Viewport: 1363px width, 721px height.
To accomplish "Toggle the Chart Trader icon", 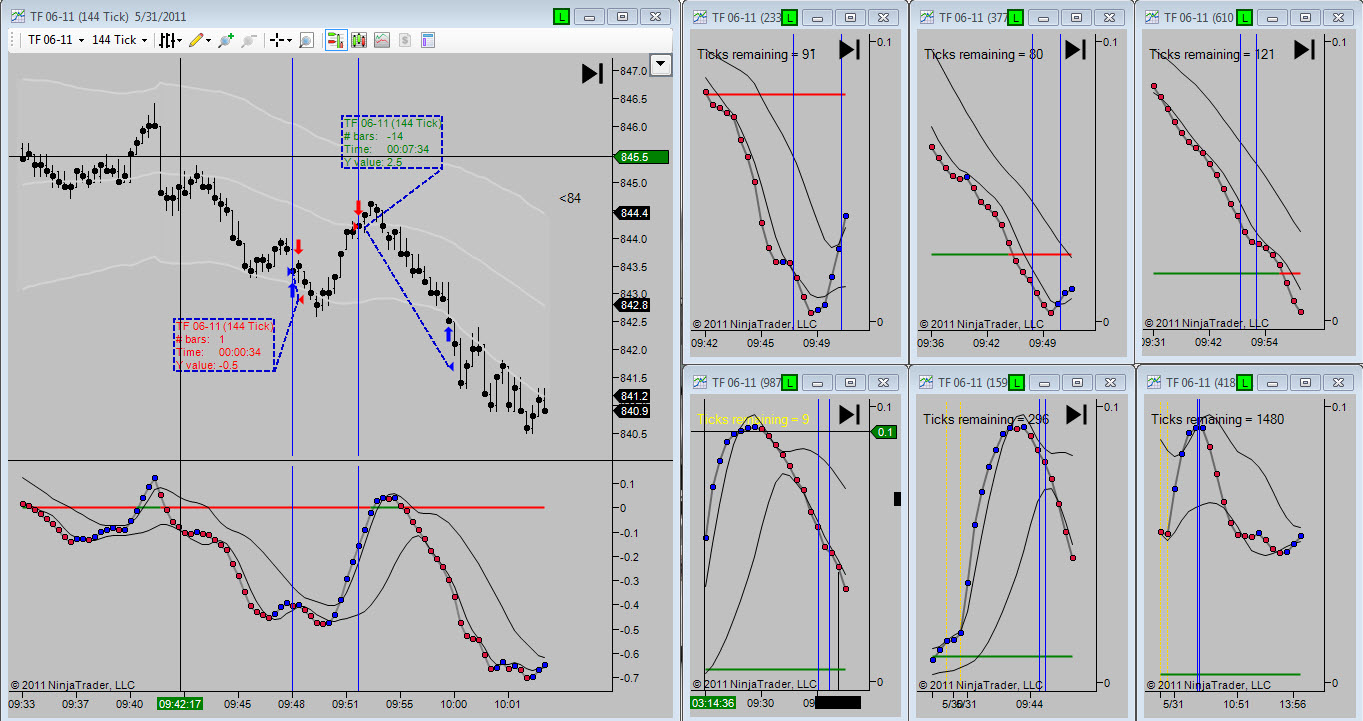I will [336, 40].
